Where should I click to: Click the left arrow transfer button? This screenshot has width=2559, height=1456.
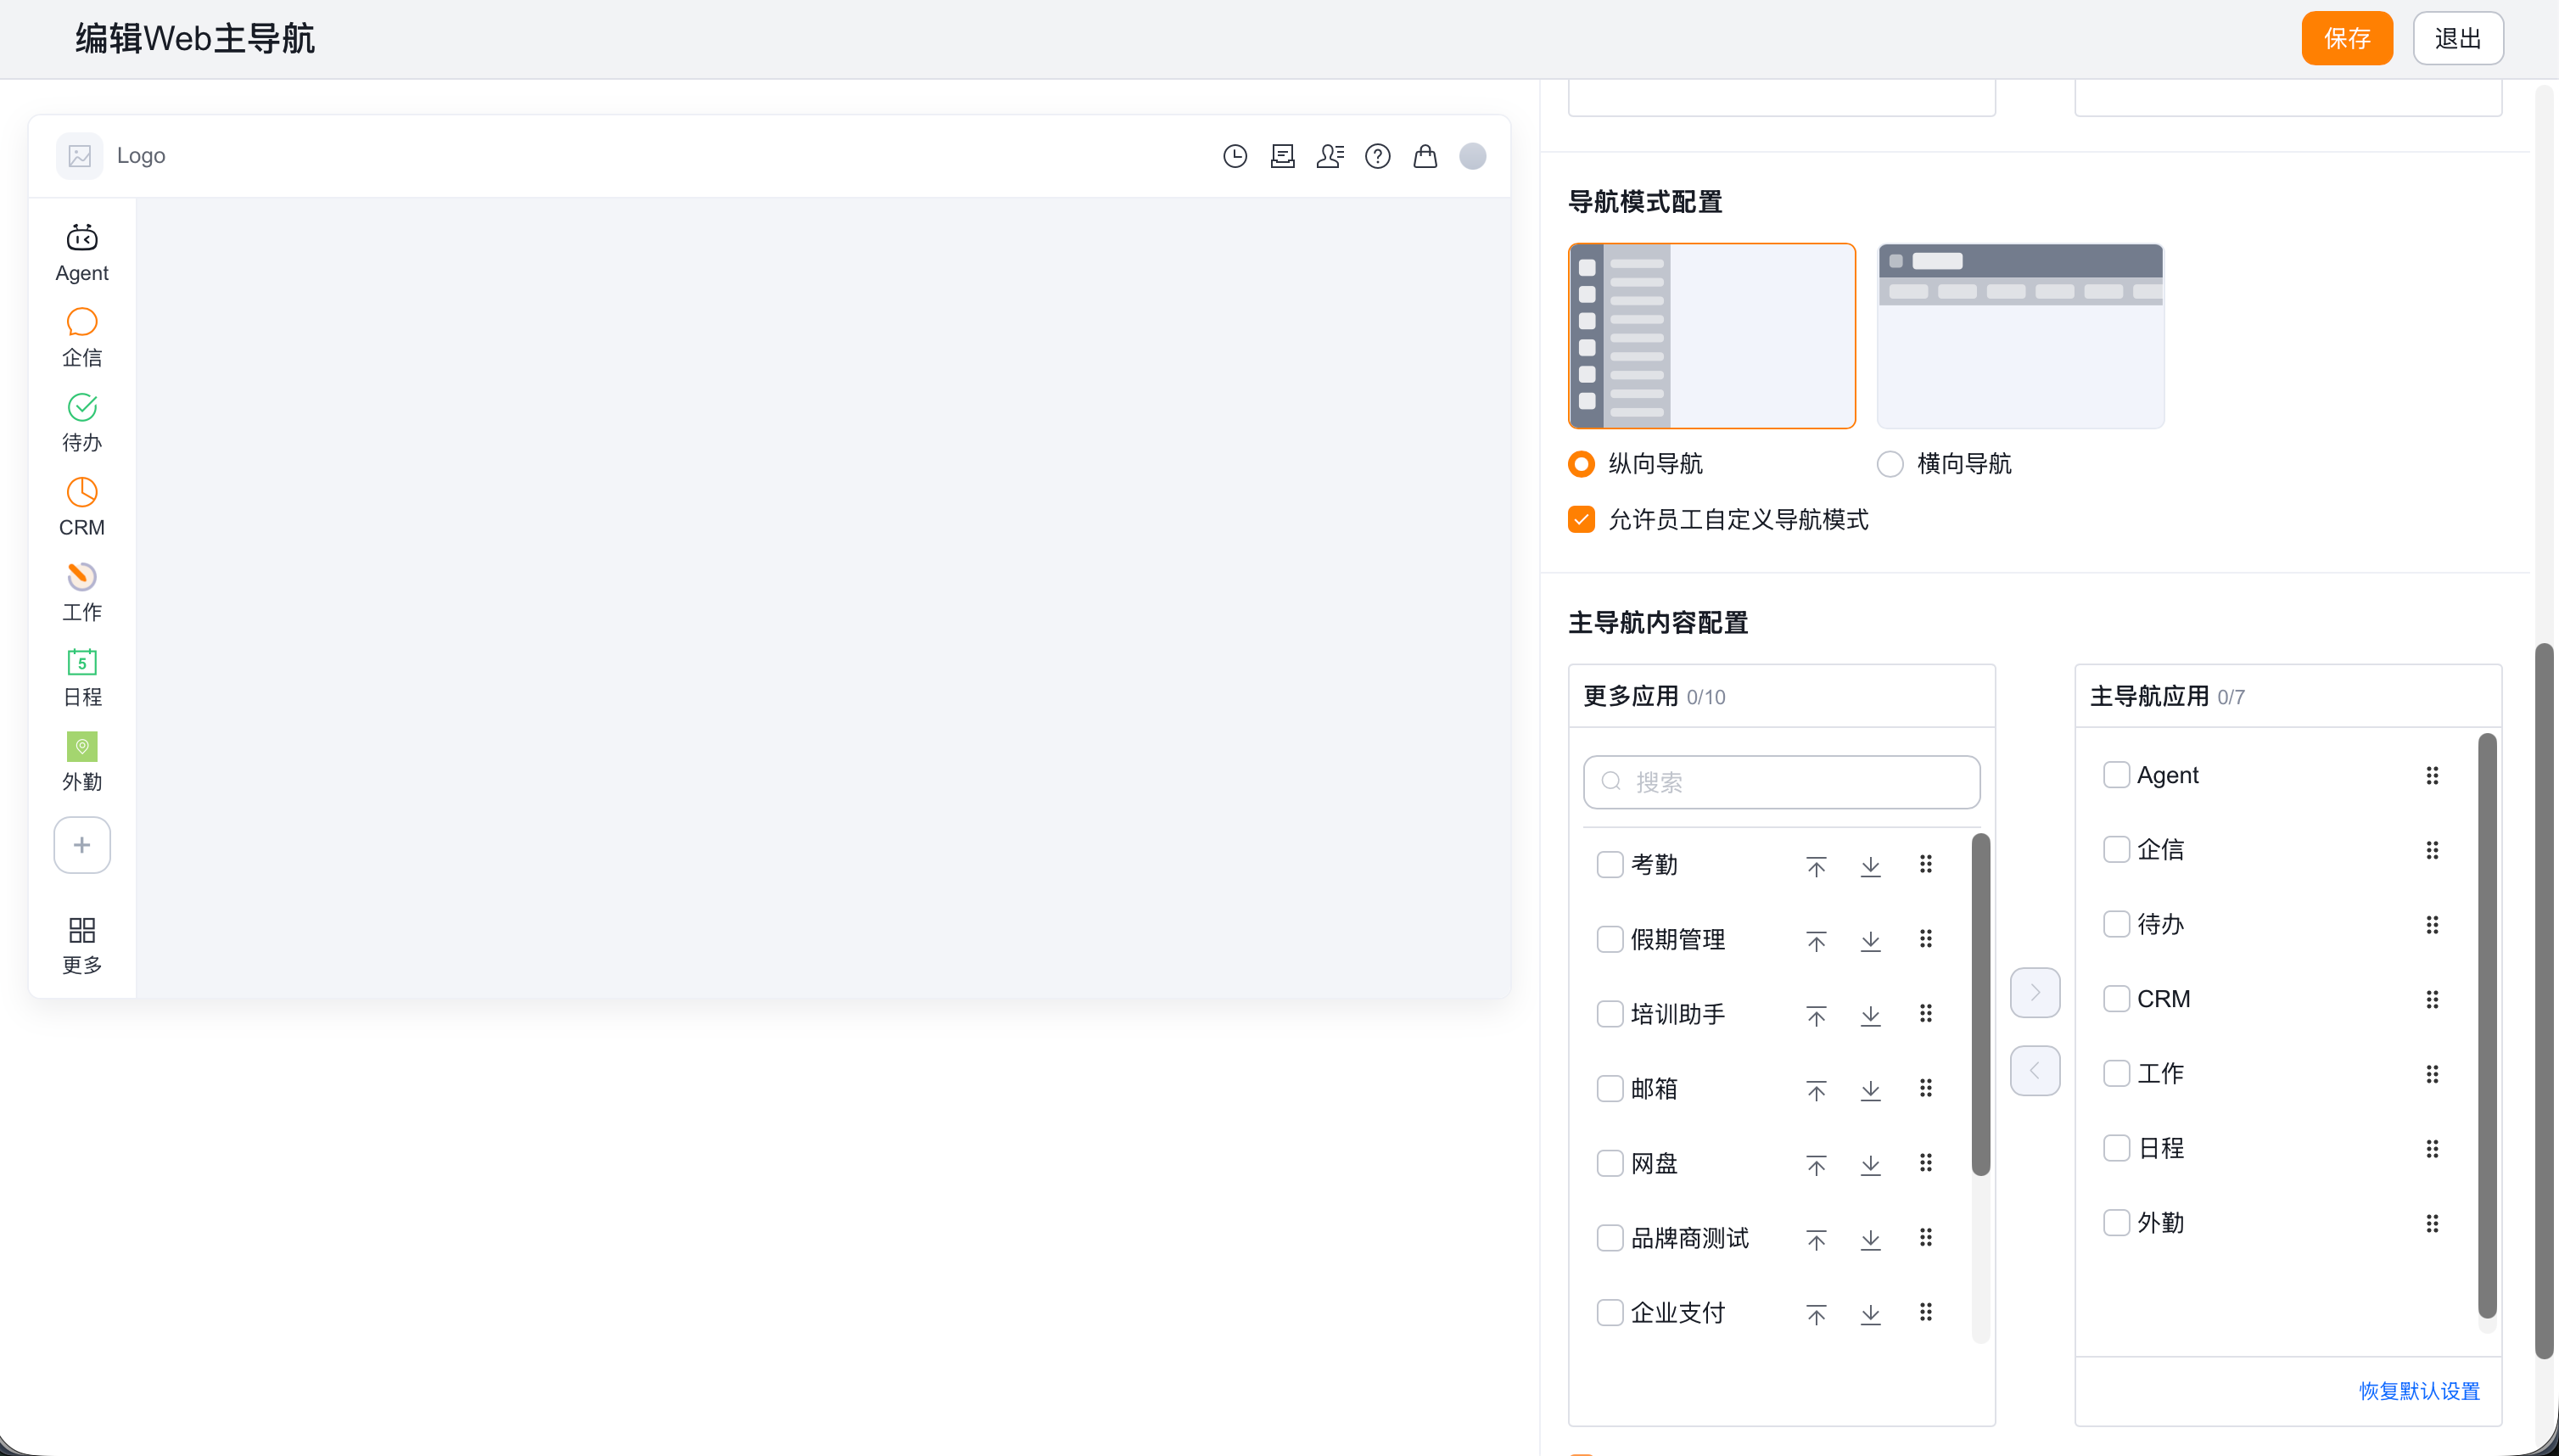coord(2035,1071)
